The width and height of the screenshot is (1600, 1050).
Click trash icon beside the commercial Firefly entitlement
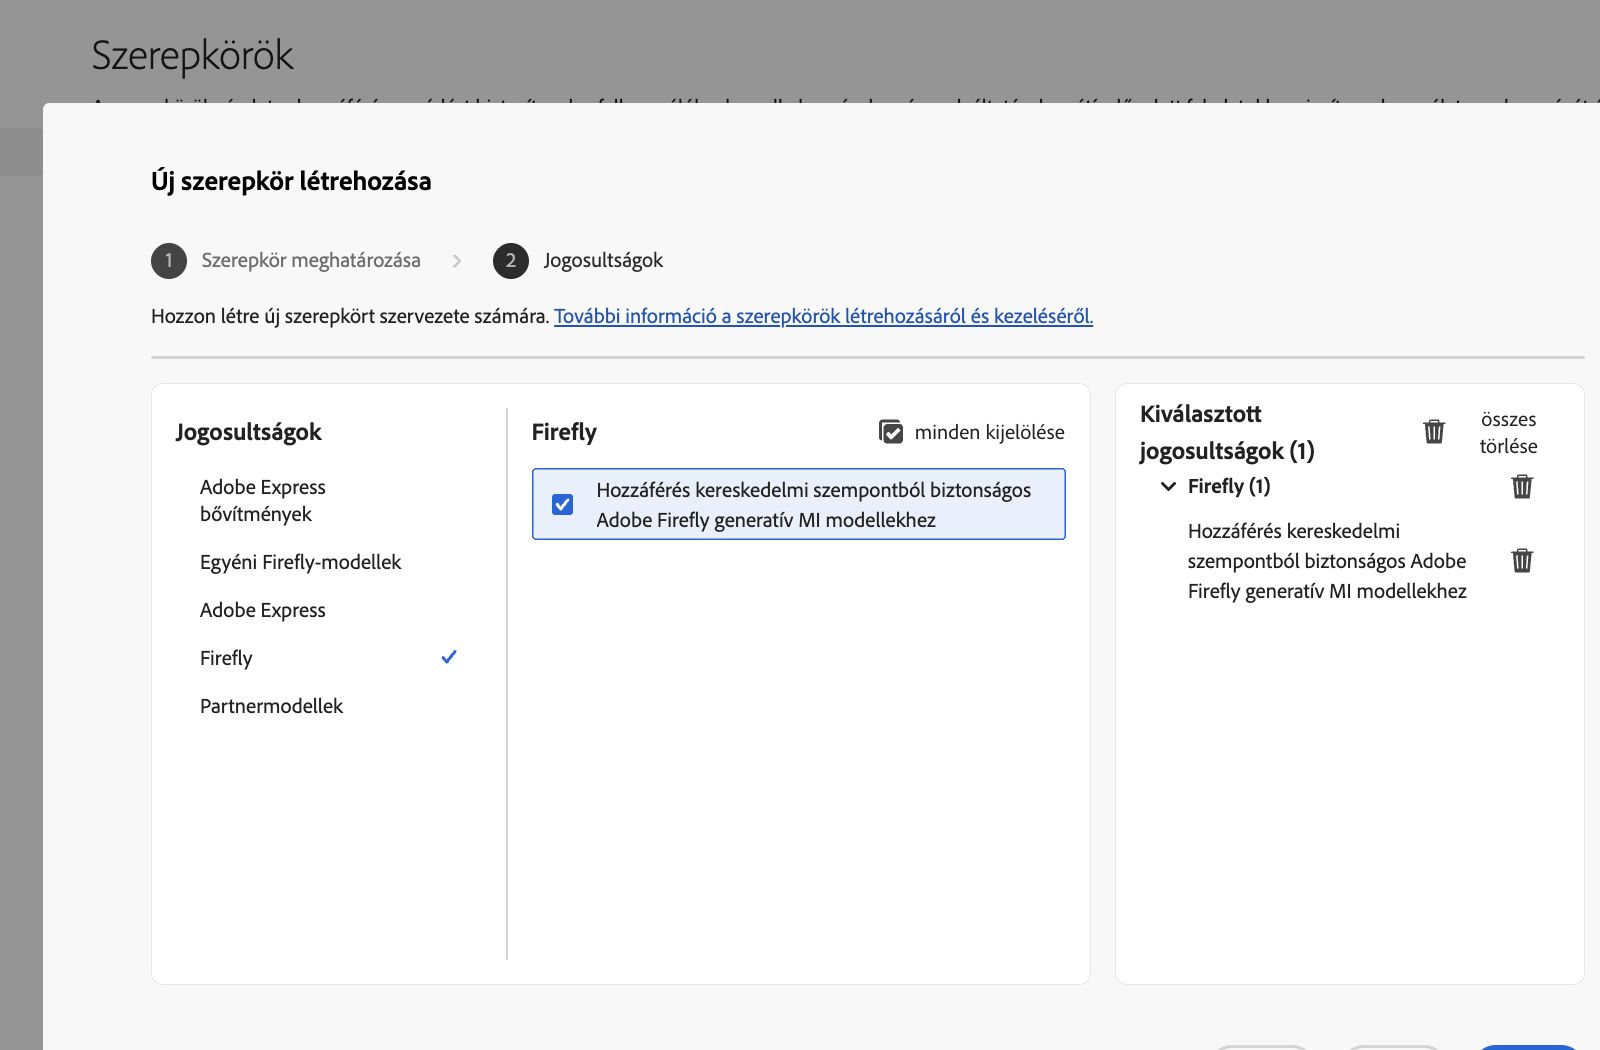click(1521, 561)
